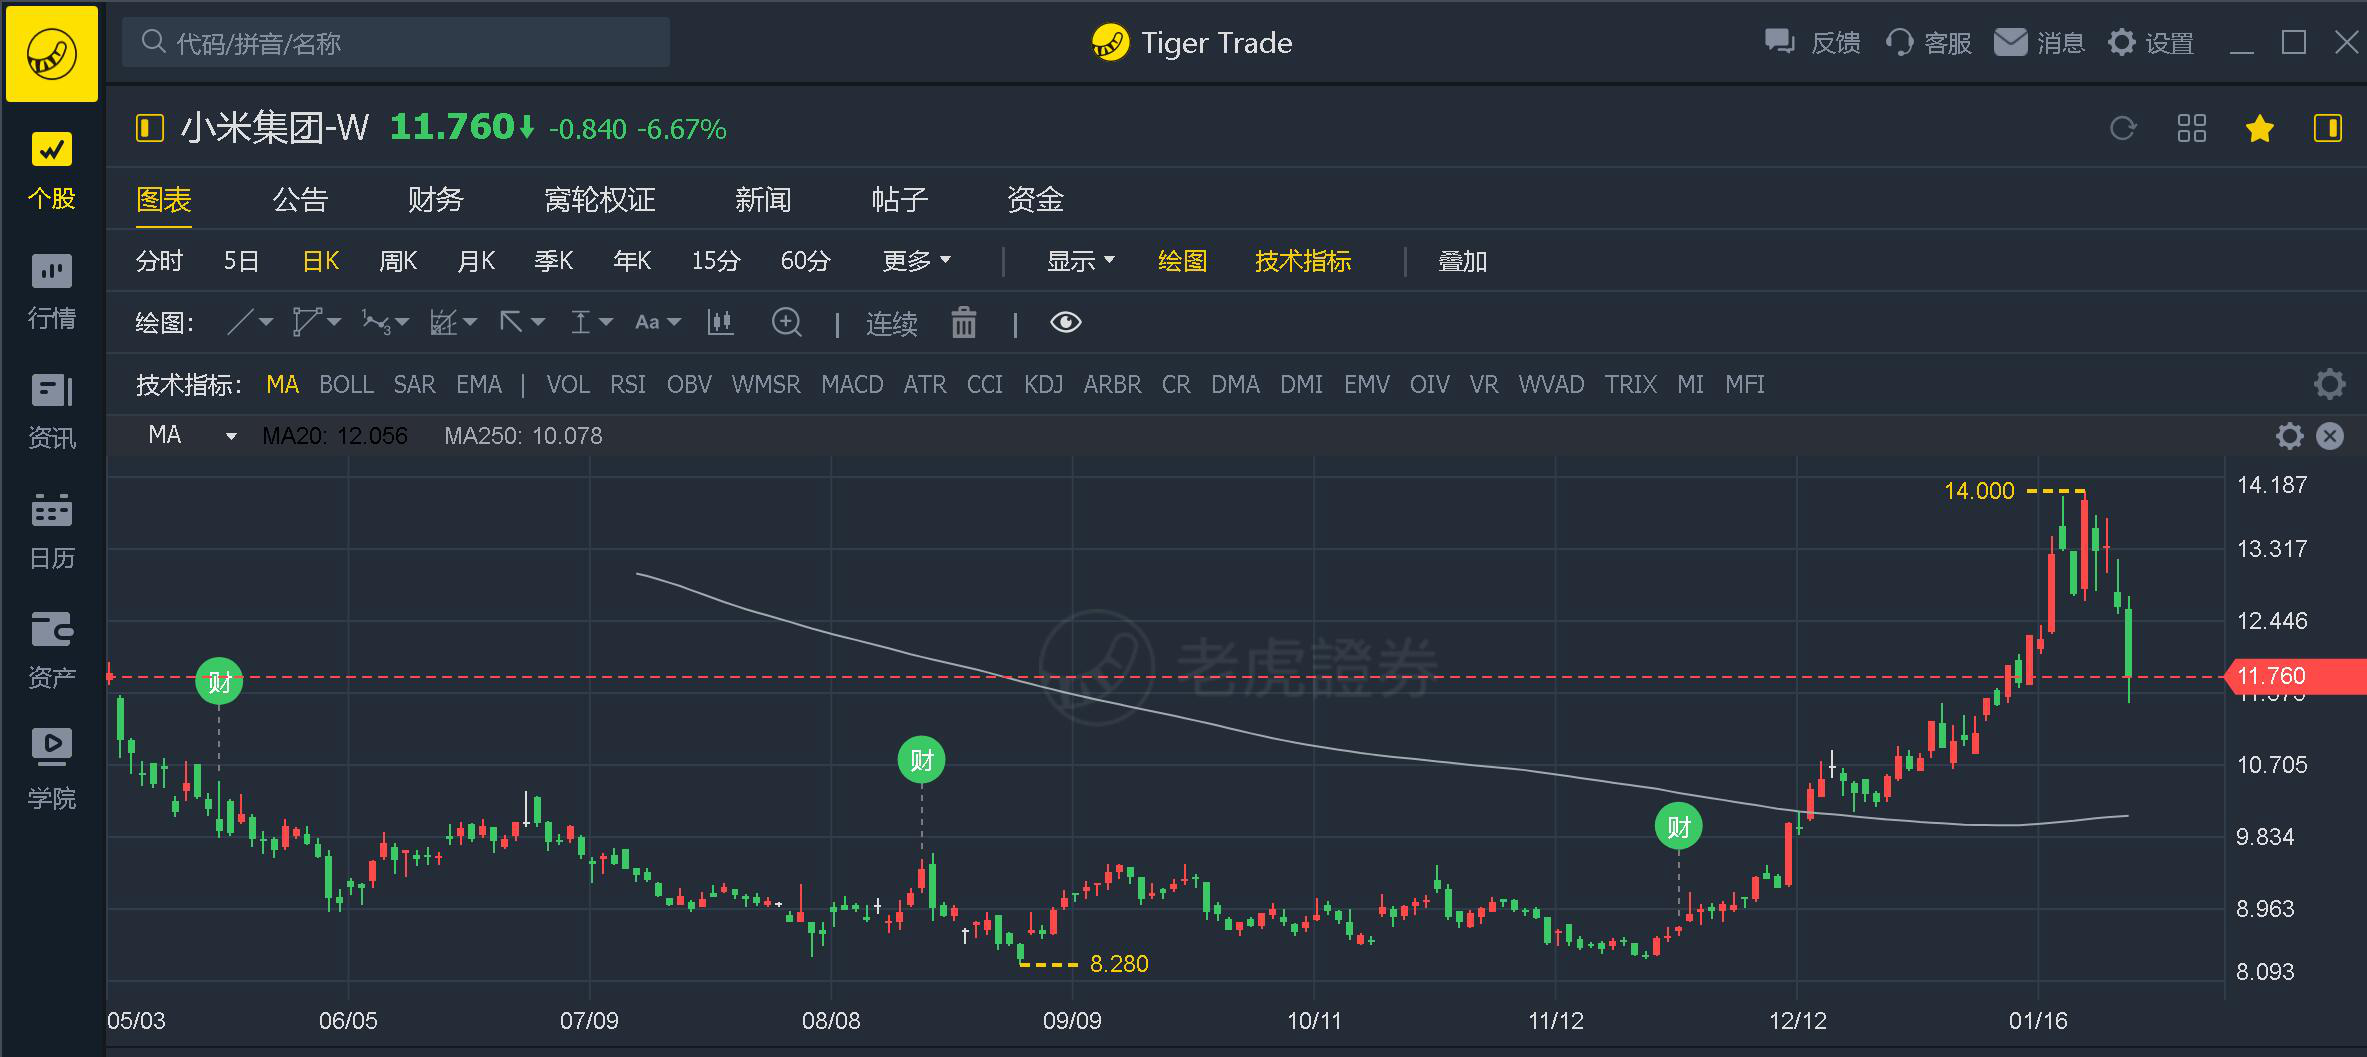Open the MA panel settings gear
2367x1057 pixels.
[x=2289, y=436]
